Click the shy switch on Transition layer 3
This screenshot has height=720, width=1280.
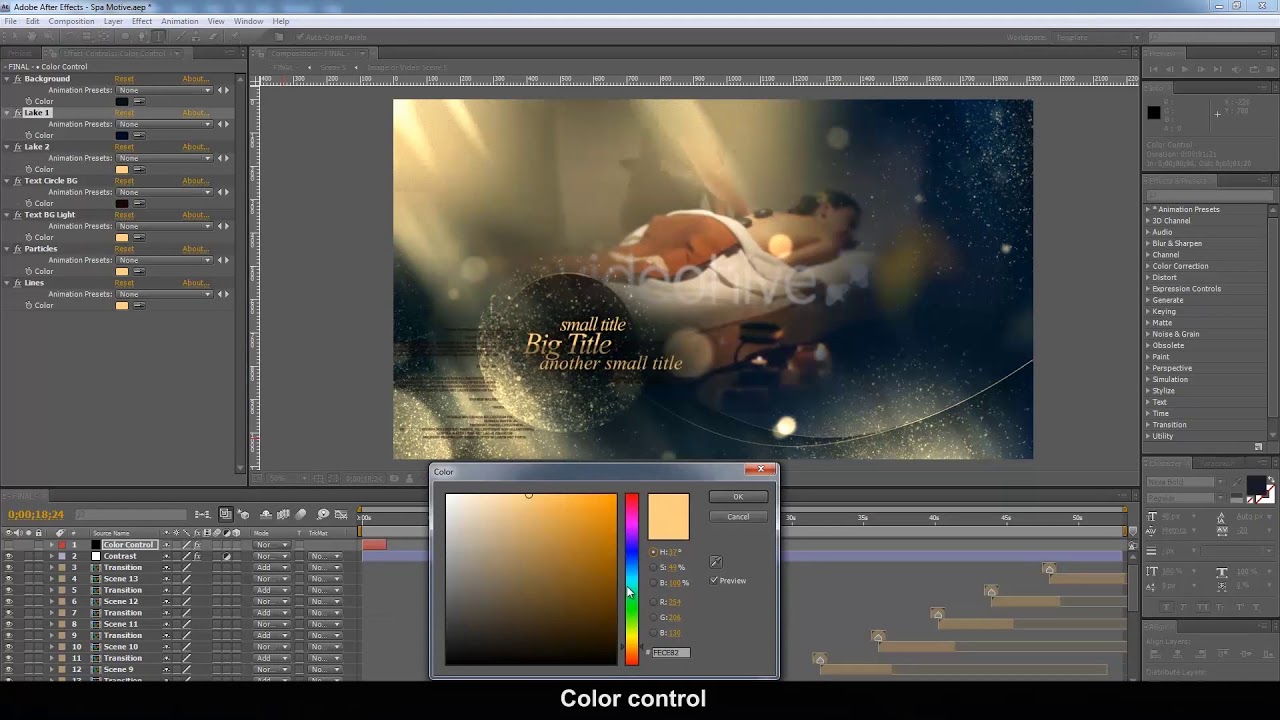166,567
